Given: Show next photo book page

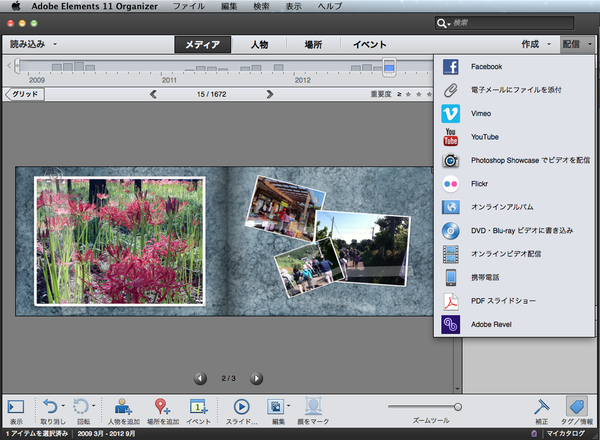Looking at the screenshot, I should click(x=256, y=378).
